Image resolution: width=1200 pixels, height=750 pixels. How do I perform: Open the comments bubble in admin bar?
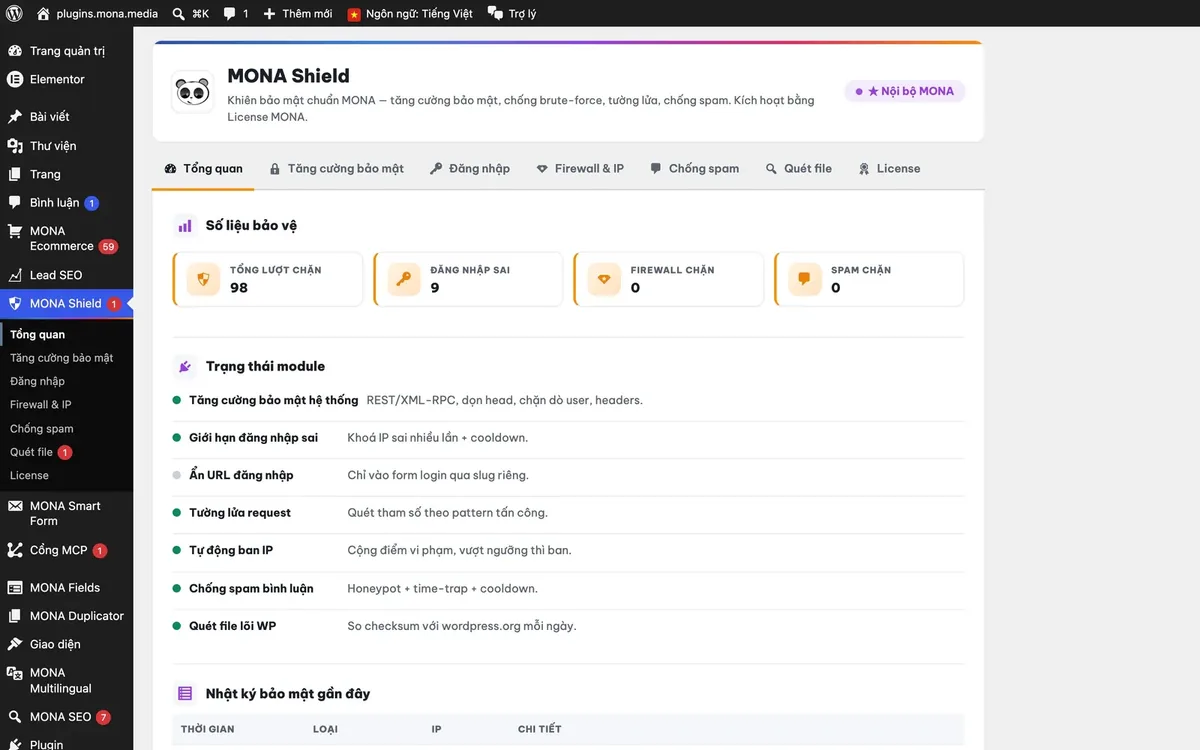(x=230, y=14)
